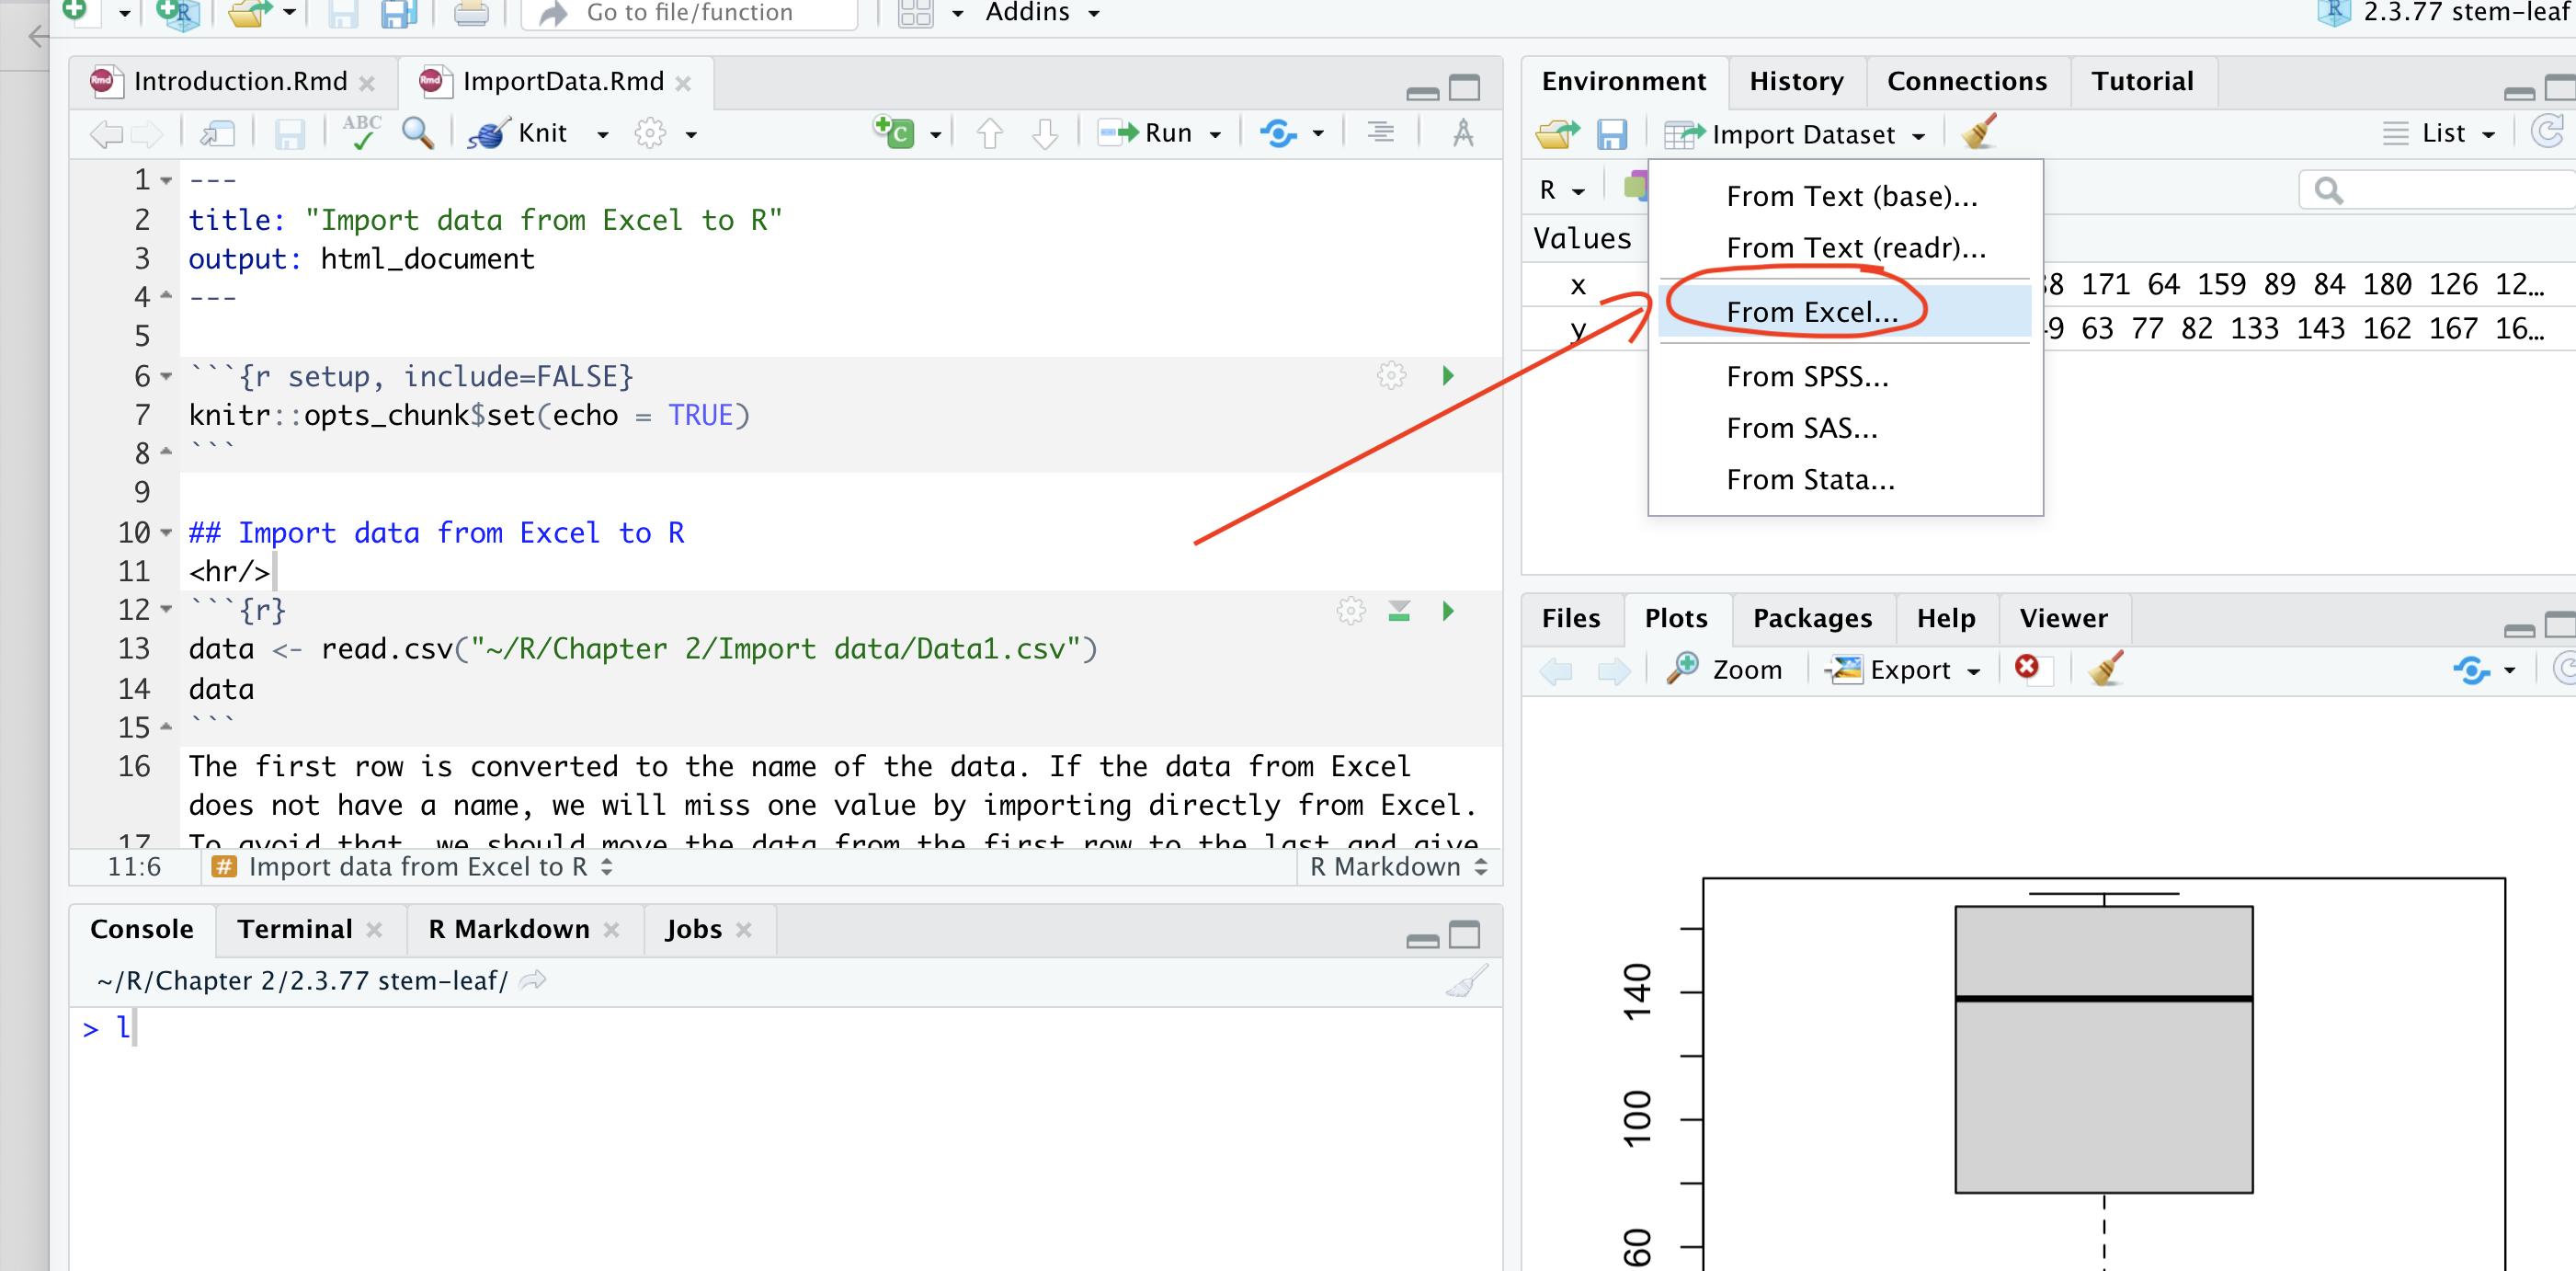Screen dimensions: 2576x1271
Task: Open the Run dropdown arrow
Action: 1216,134
